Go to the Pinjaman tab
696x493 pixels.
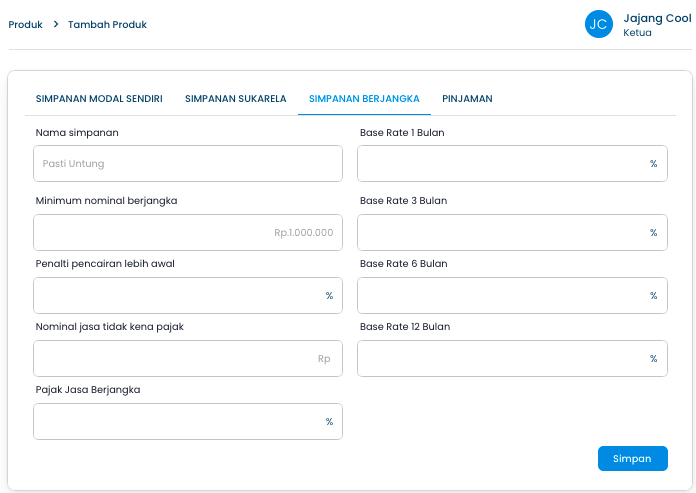coord(467,99)
